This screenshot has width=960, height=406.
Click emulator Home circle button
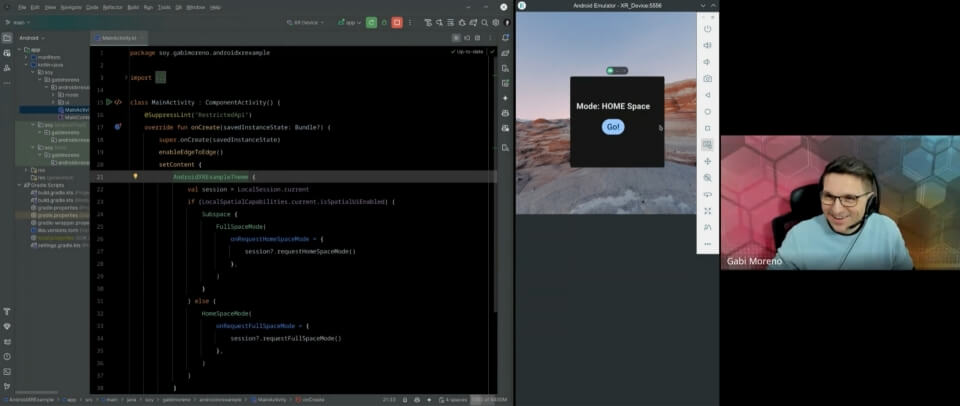click(707, 111)
